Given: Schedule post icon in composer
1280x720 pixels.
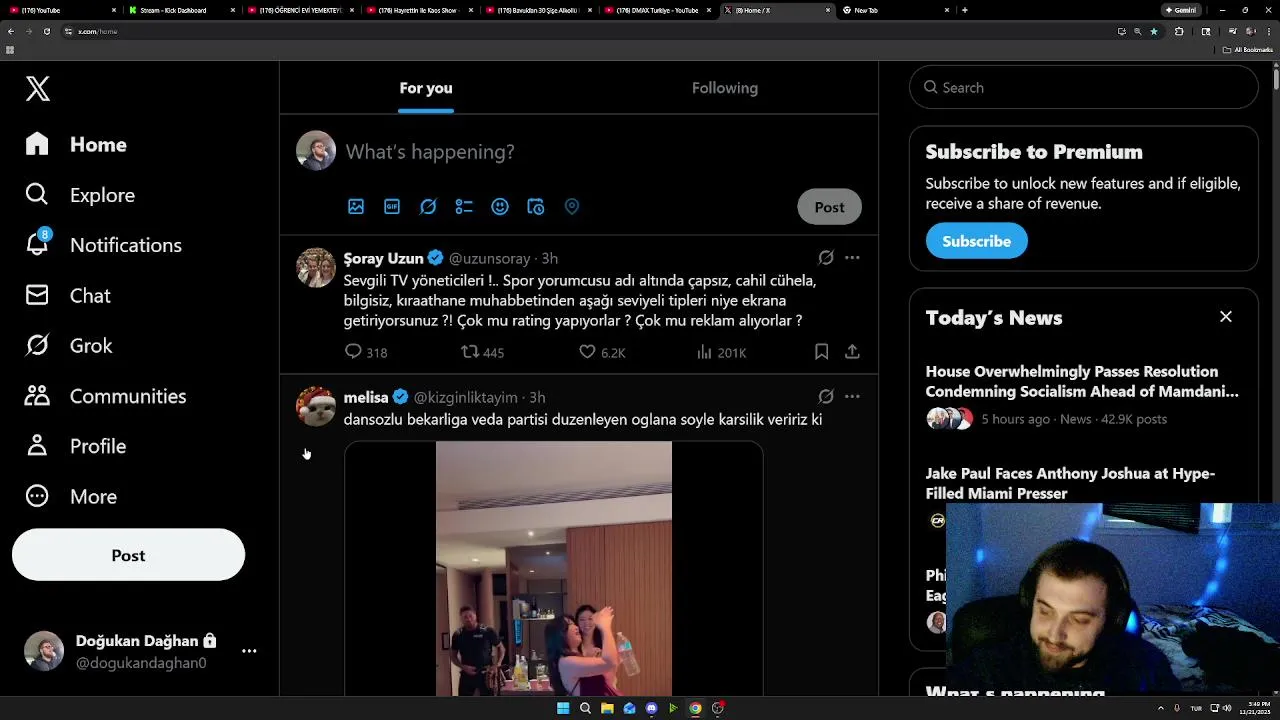Looking at the screenshot, I should pos(536,206).
